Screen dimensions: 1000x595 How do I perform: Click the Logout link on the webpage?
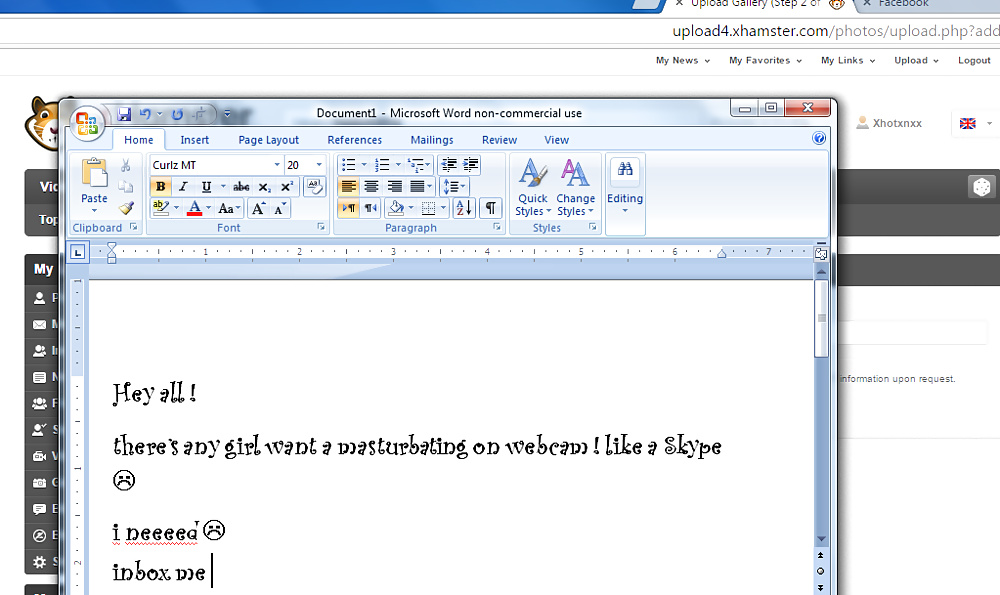[x=974, y=60]
